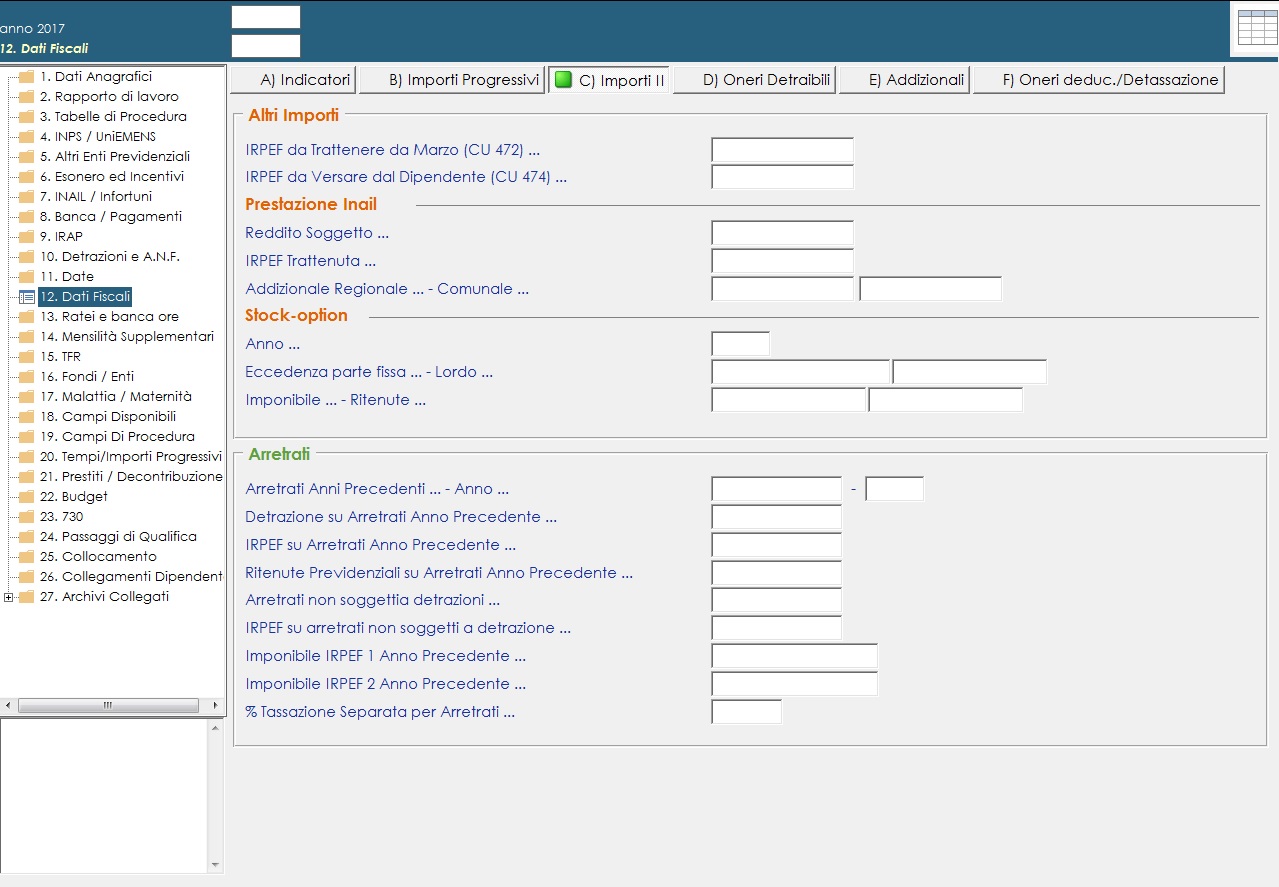Image resolution: width=1279 pixels, height=887 pixels.
Task: Click folder icon next to Budget
Action: [x=26, y=497]
